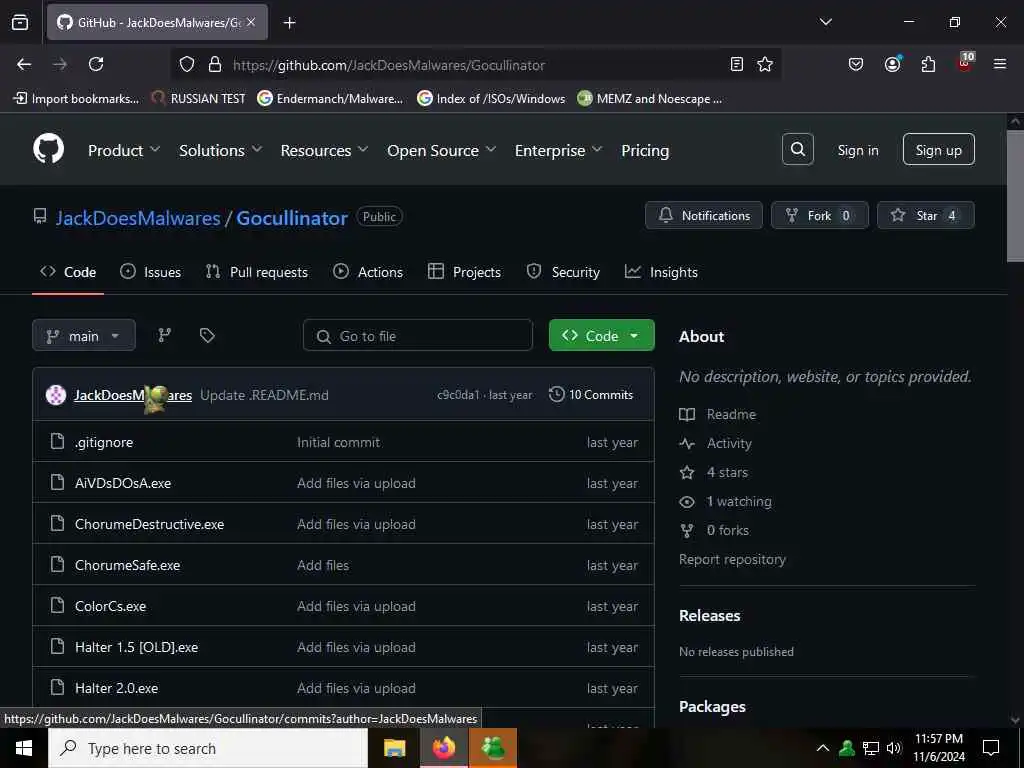Click the Report repository link
This screenshot has width=1024, height=768.
pos(732,559)
